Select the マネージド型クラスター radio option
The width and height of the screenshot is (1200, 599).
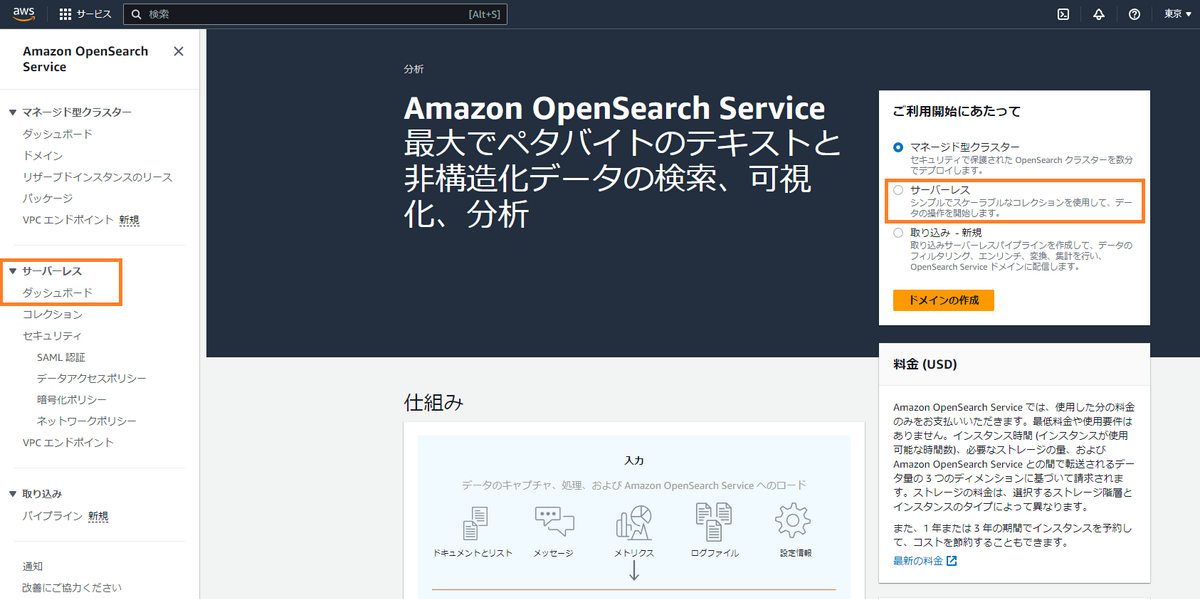click(898, 147)
